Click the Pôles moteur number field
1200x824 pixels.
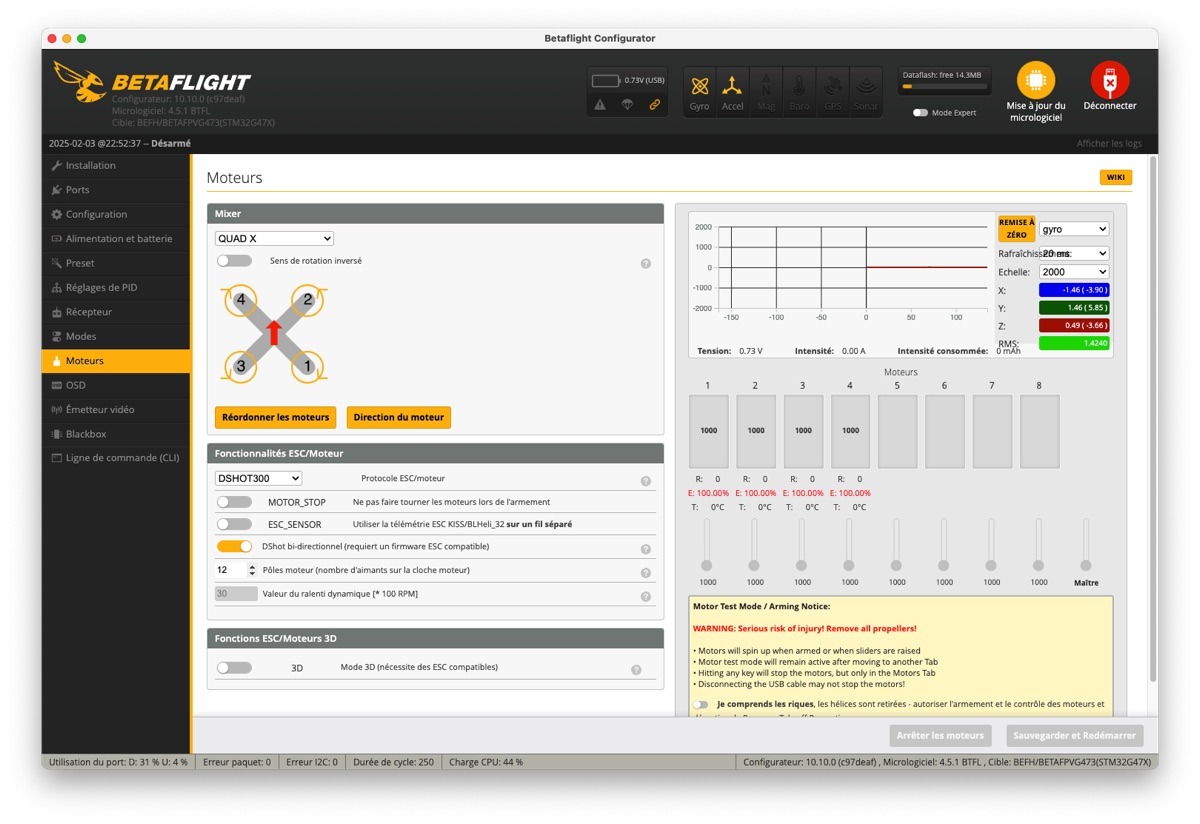pyautogui.click(x=237, y=570)
